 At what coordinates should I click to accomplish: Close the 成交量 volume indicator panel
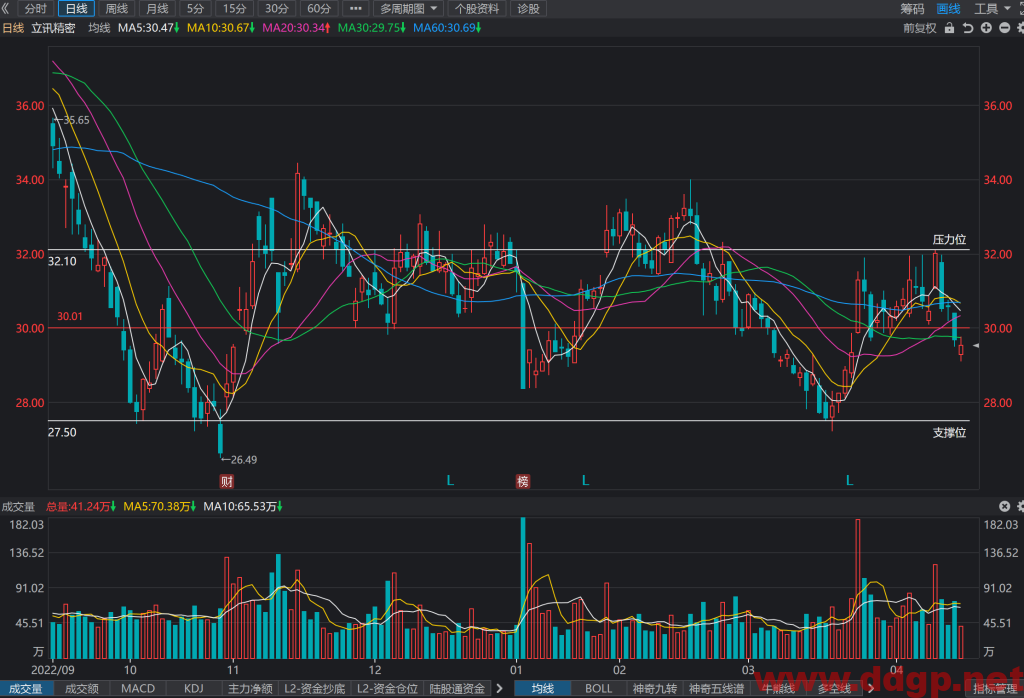pos(1004,506)
